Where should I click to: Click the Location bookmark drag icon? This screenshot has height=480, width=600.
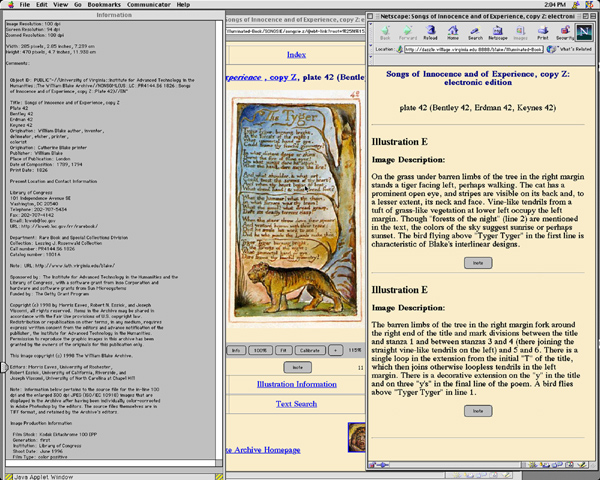(x=400, y=49)
